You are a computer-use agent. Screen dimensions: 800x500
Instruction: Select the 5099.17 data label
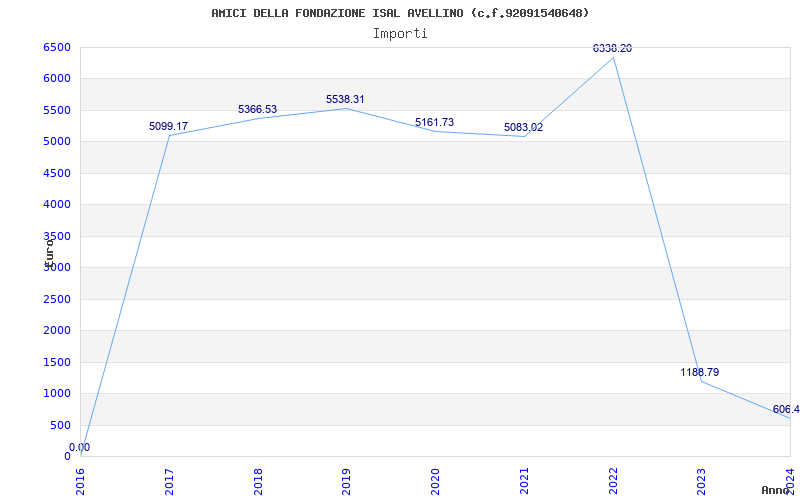168,126
